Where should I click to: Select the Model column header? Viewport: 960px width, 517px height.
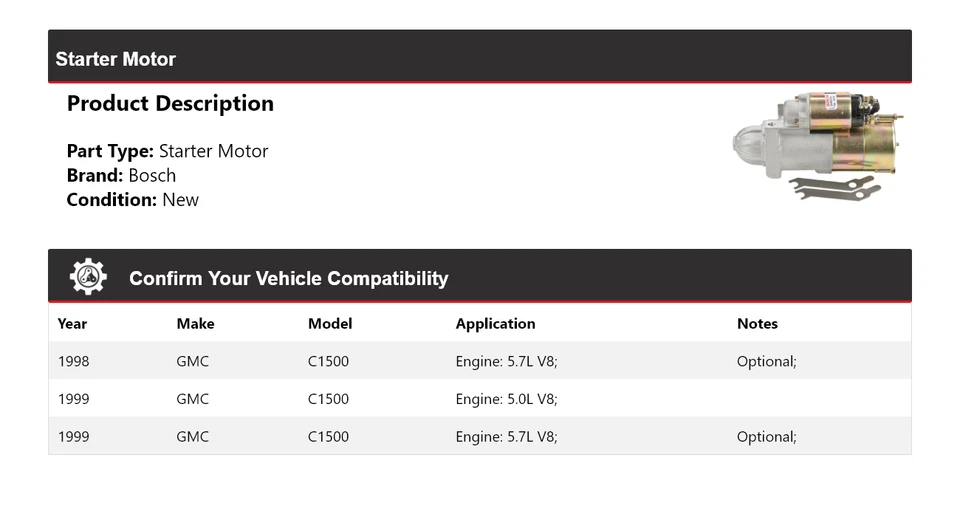(x=330, y=324)
